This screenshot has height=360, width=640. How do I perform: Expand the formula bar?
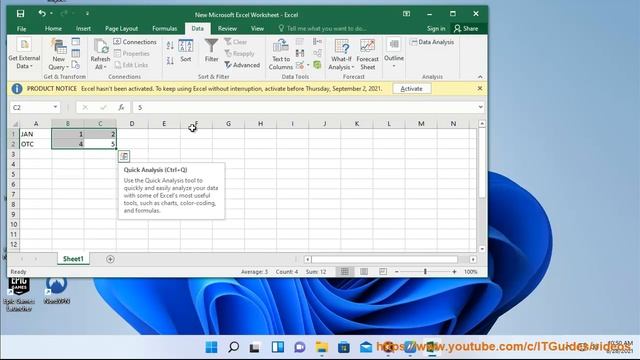click(x=480, y=107)
